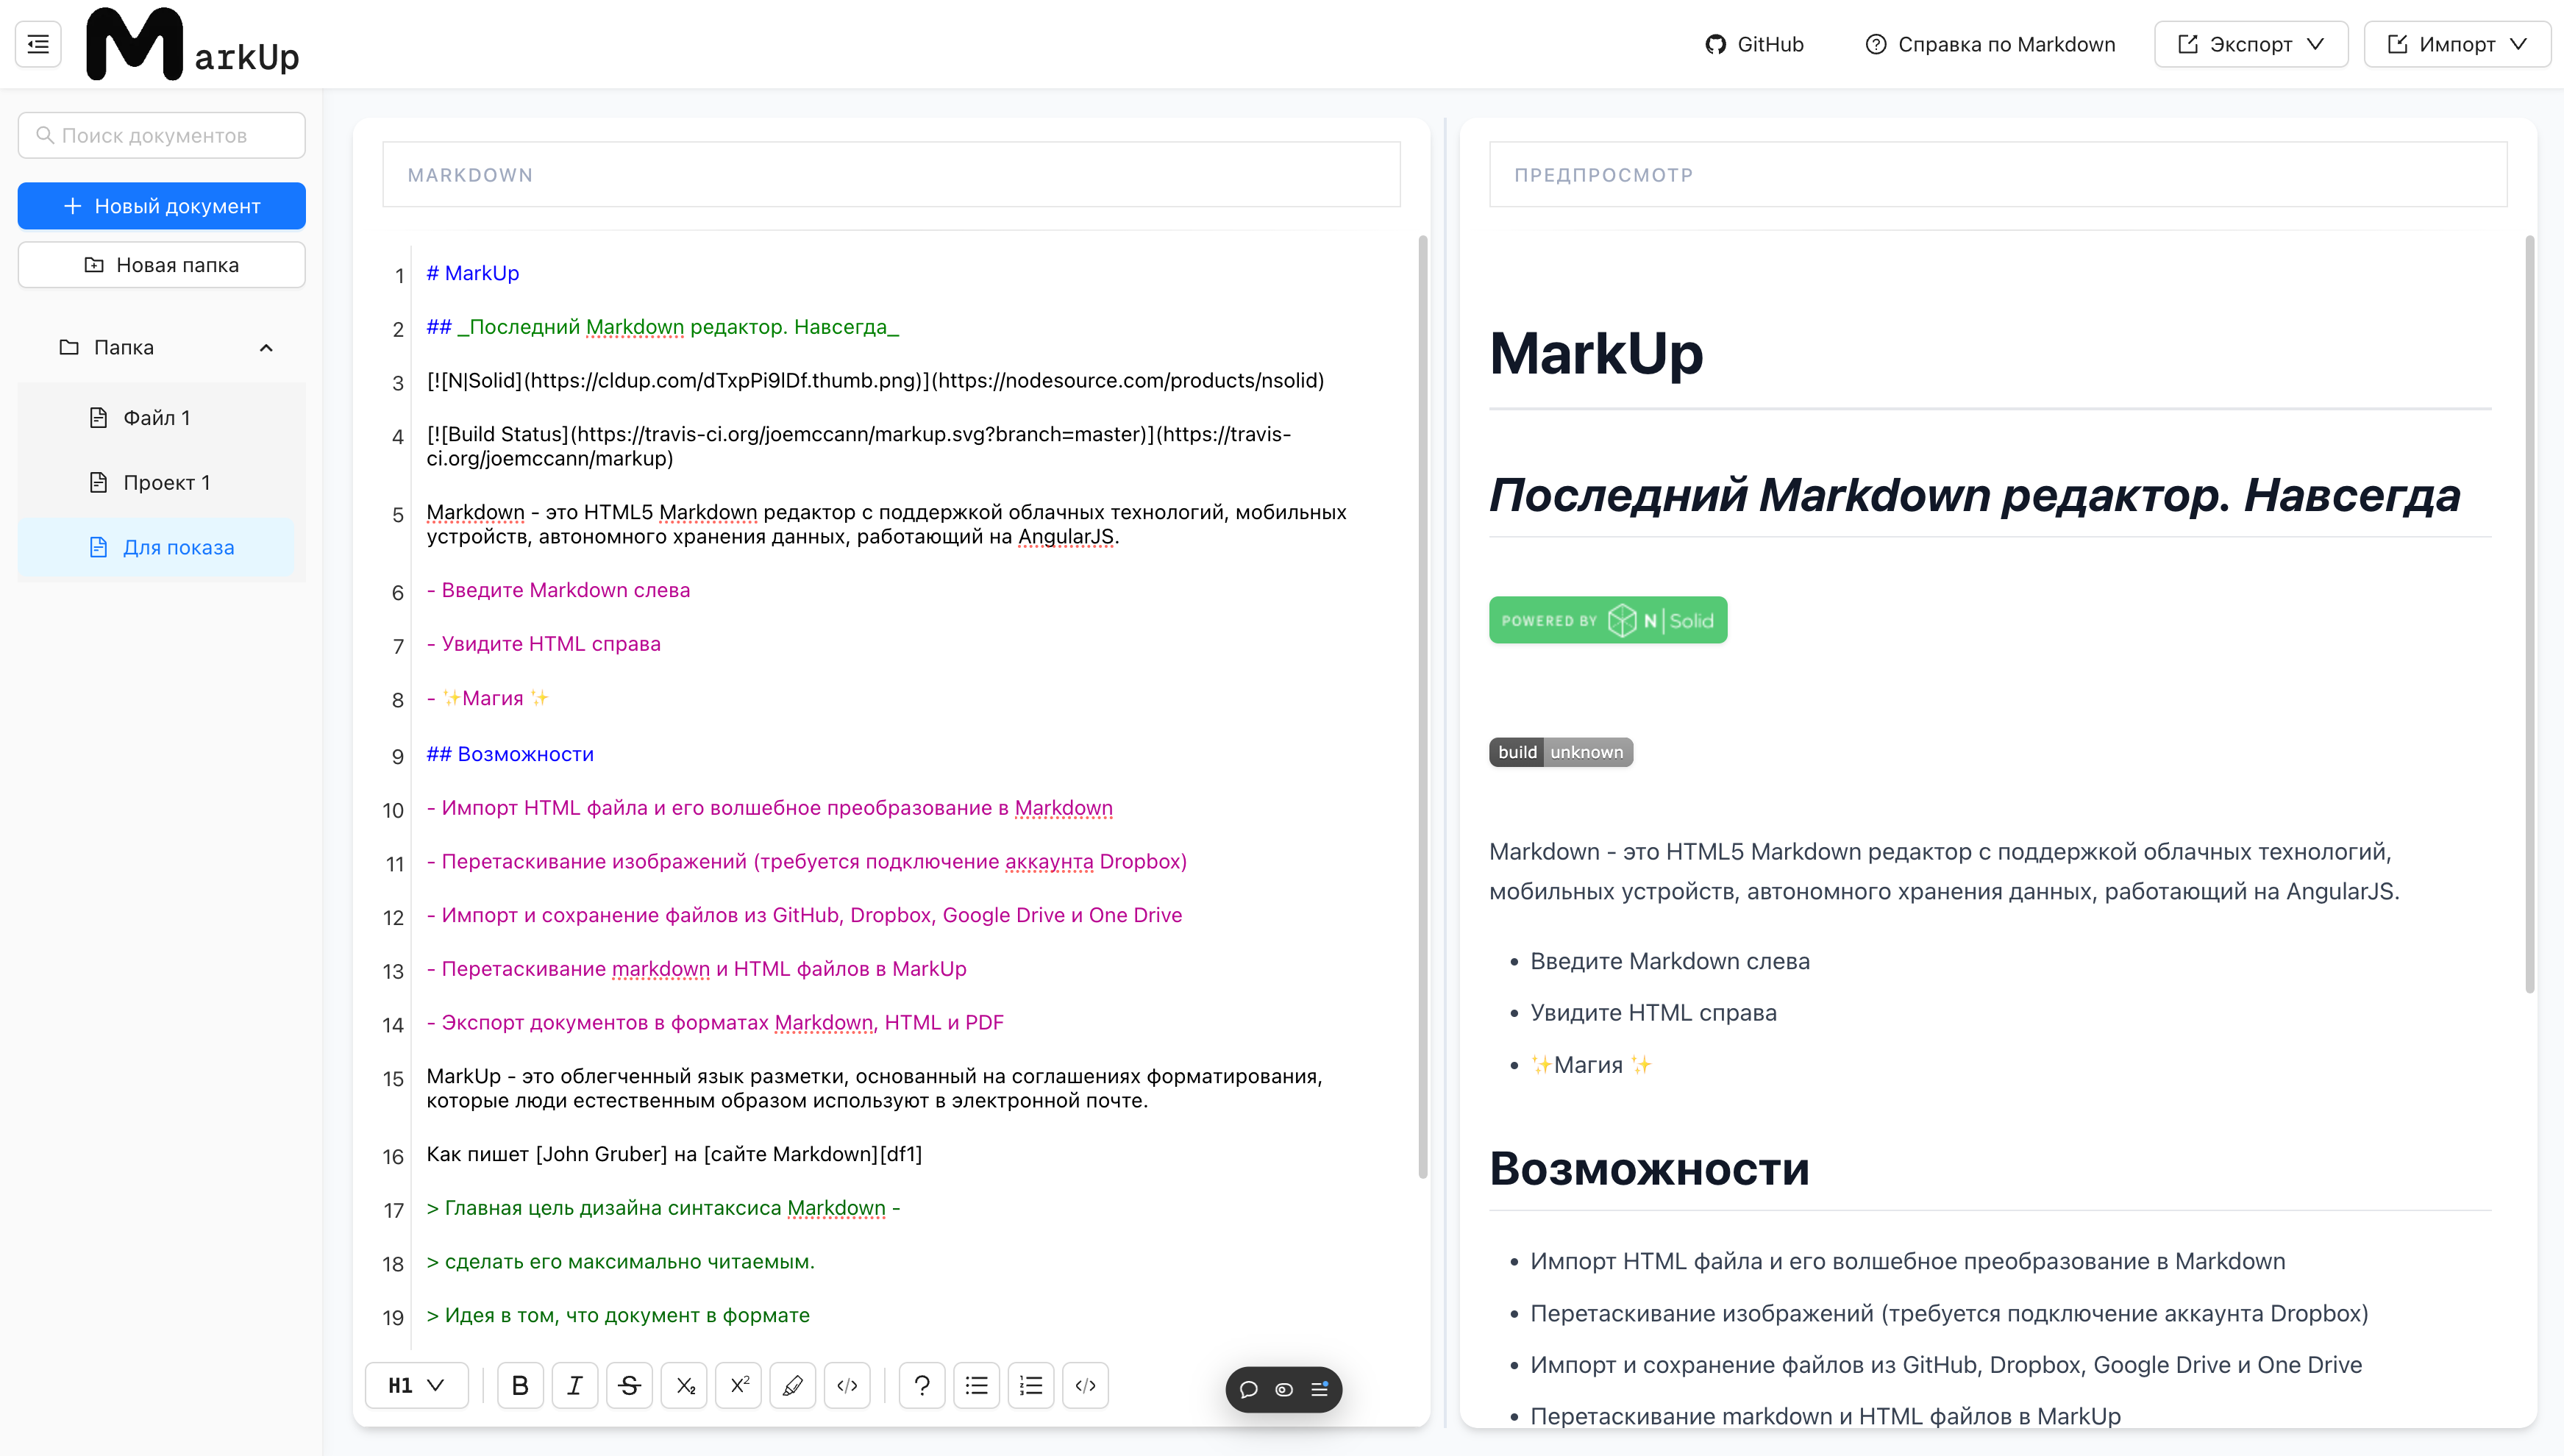The height and width of the screenshot is (1456, 2564).
Task: Select the Проект 1 document
Action: click(165, 482)
